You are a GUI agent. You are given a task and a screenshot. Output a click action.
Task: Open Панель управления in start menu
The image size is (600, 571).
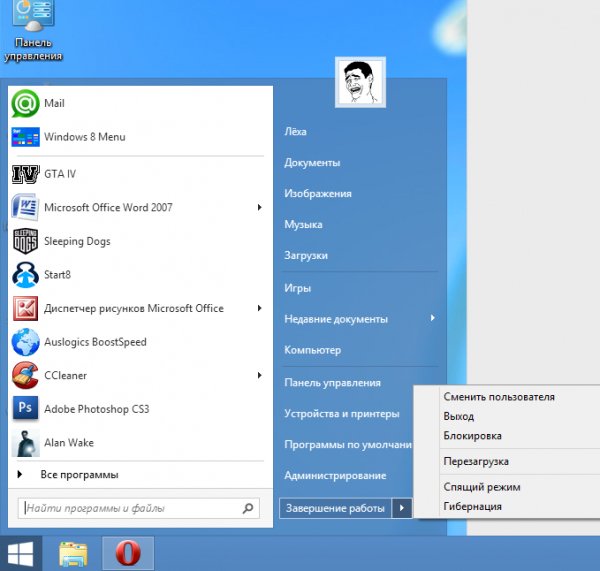pos(332,383)
